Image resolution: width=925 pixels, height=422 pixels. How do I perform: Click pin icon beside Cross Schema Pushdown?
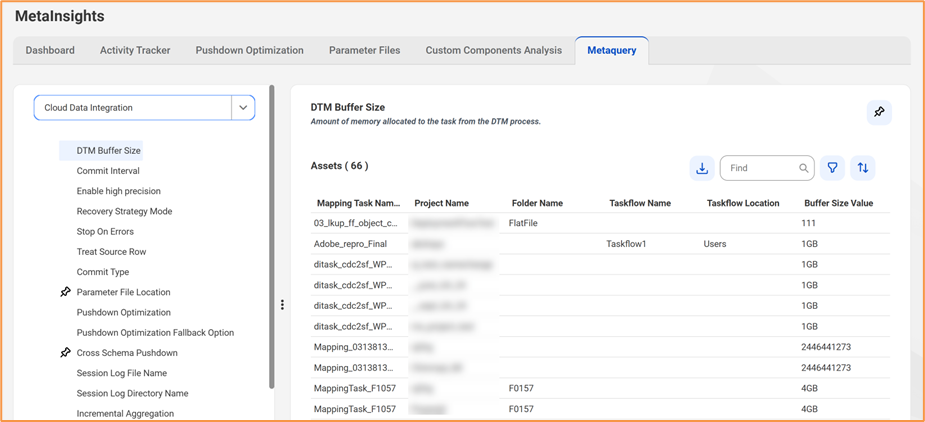click(x=65, y=353)
